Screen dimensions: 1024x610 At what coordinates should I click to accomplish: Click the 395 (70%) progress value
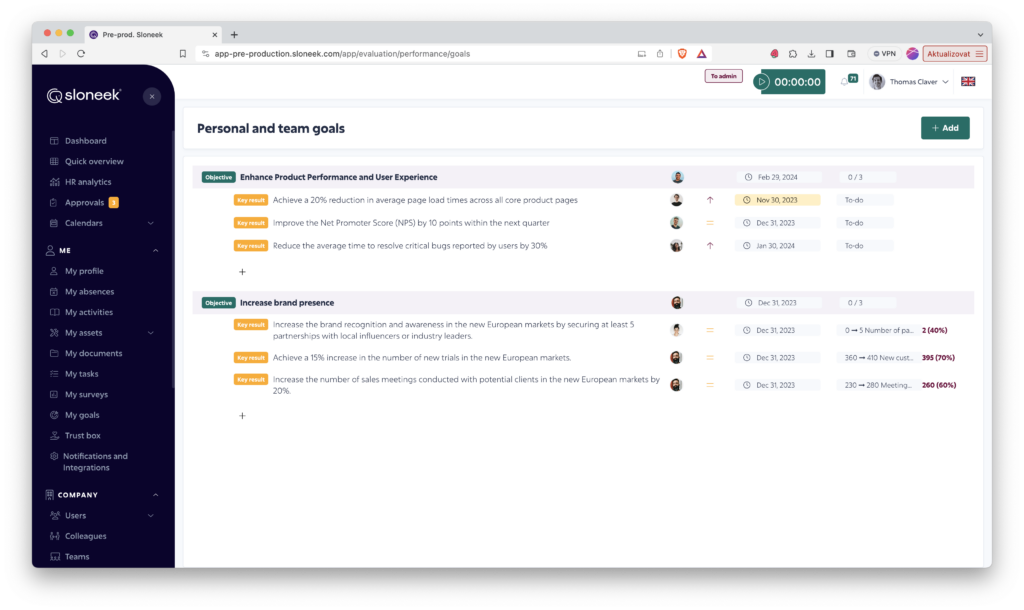coord(938,357)
